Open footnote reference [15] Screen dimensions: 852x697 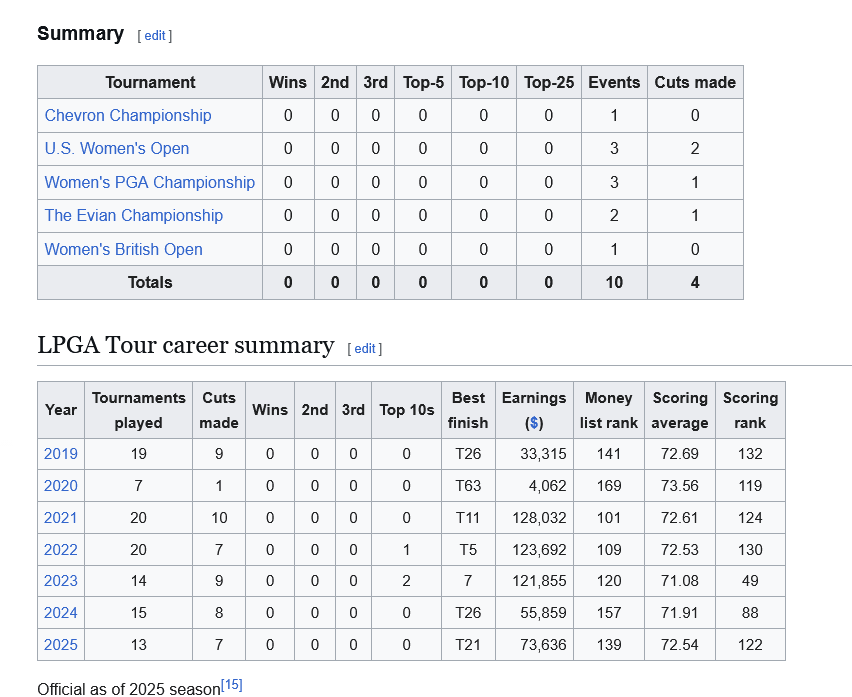tap(231, 685)
